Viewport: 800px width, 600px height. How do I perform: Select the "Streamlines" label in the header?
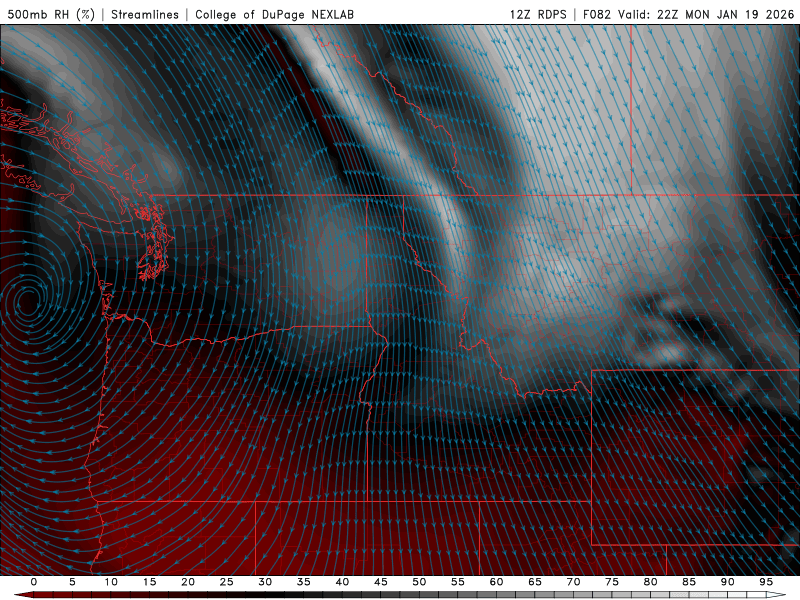pyautogui.click(x=145, y=14)
